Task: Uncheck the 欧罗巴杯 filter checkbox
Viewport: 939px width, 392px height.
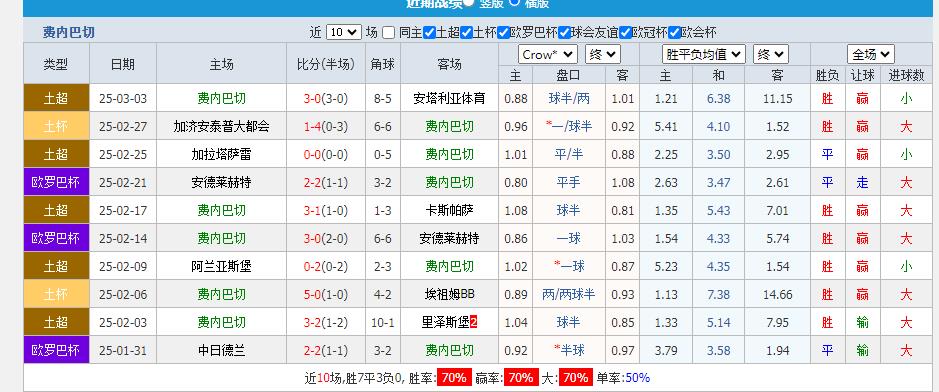Action: (x=503, y=33)
